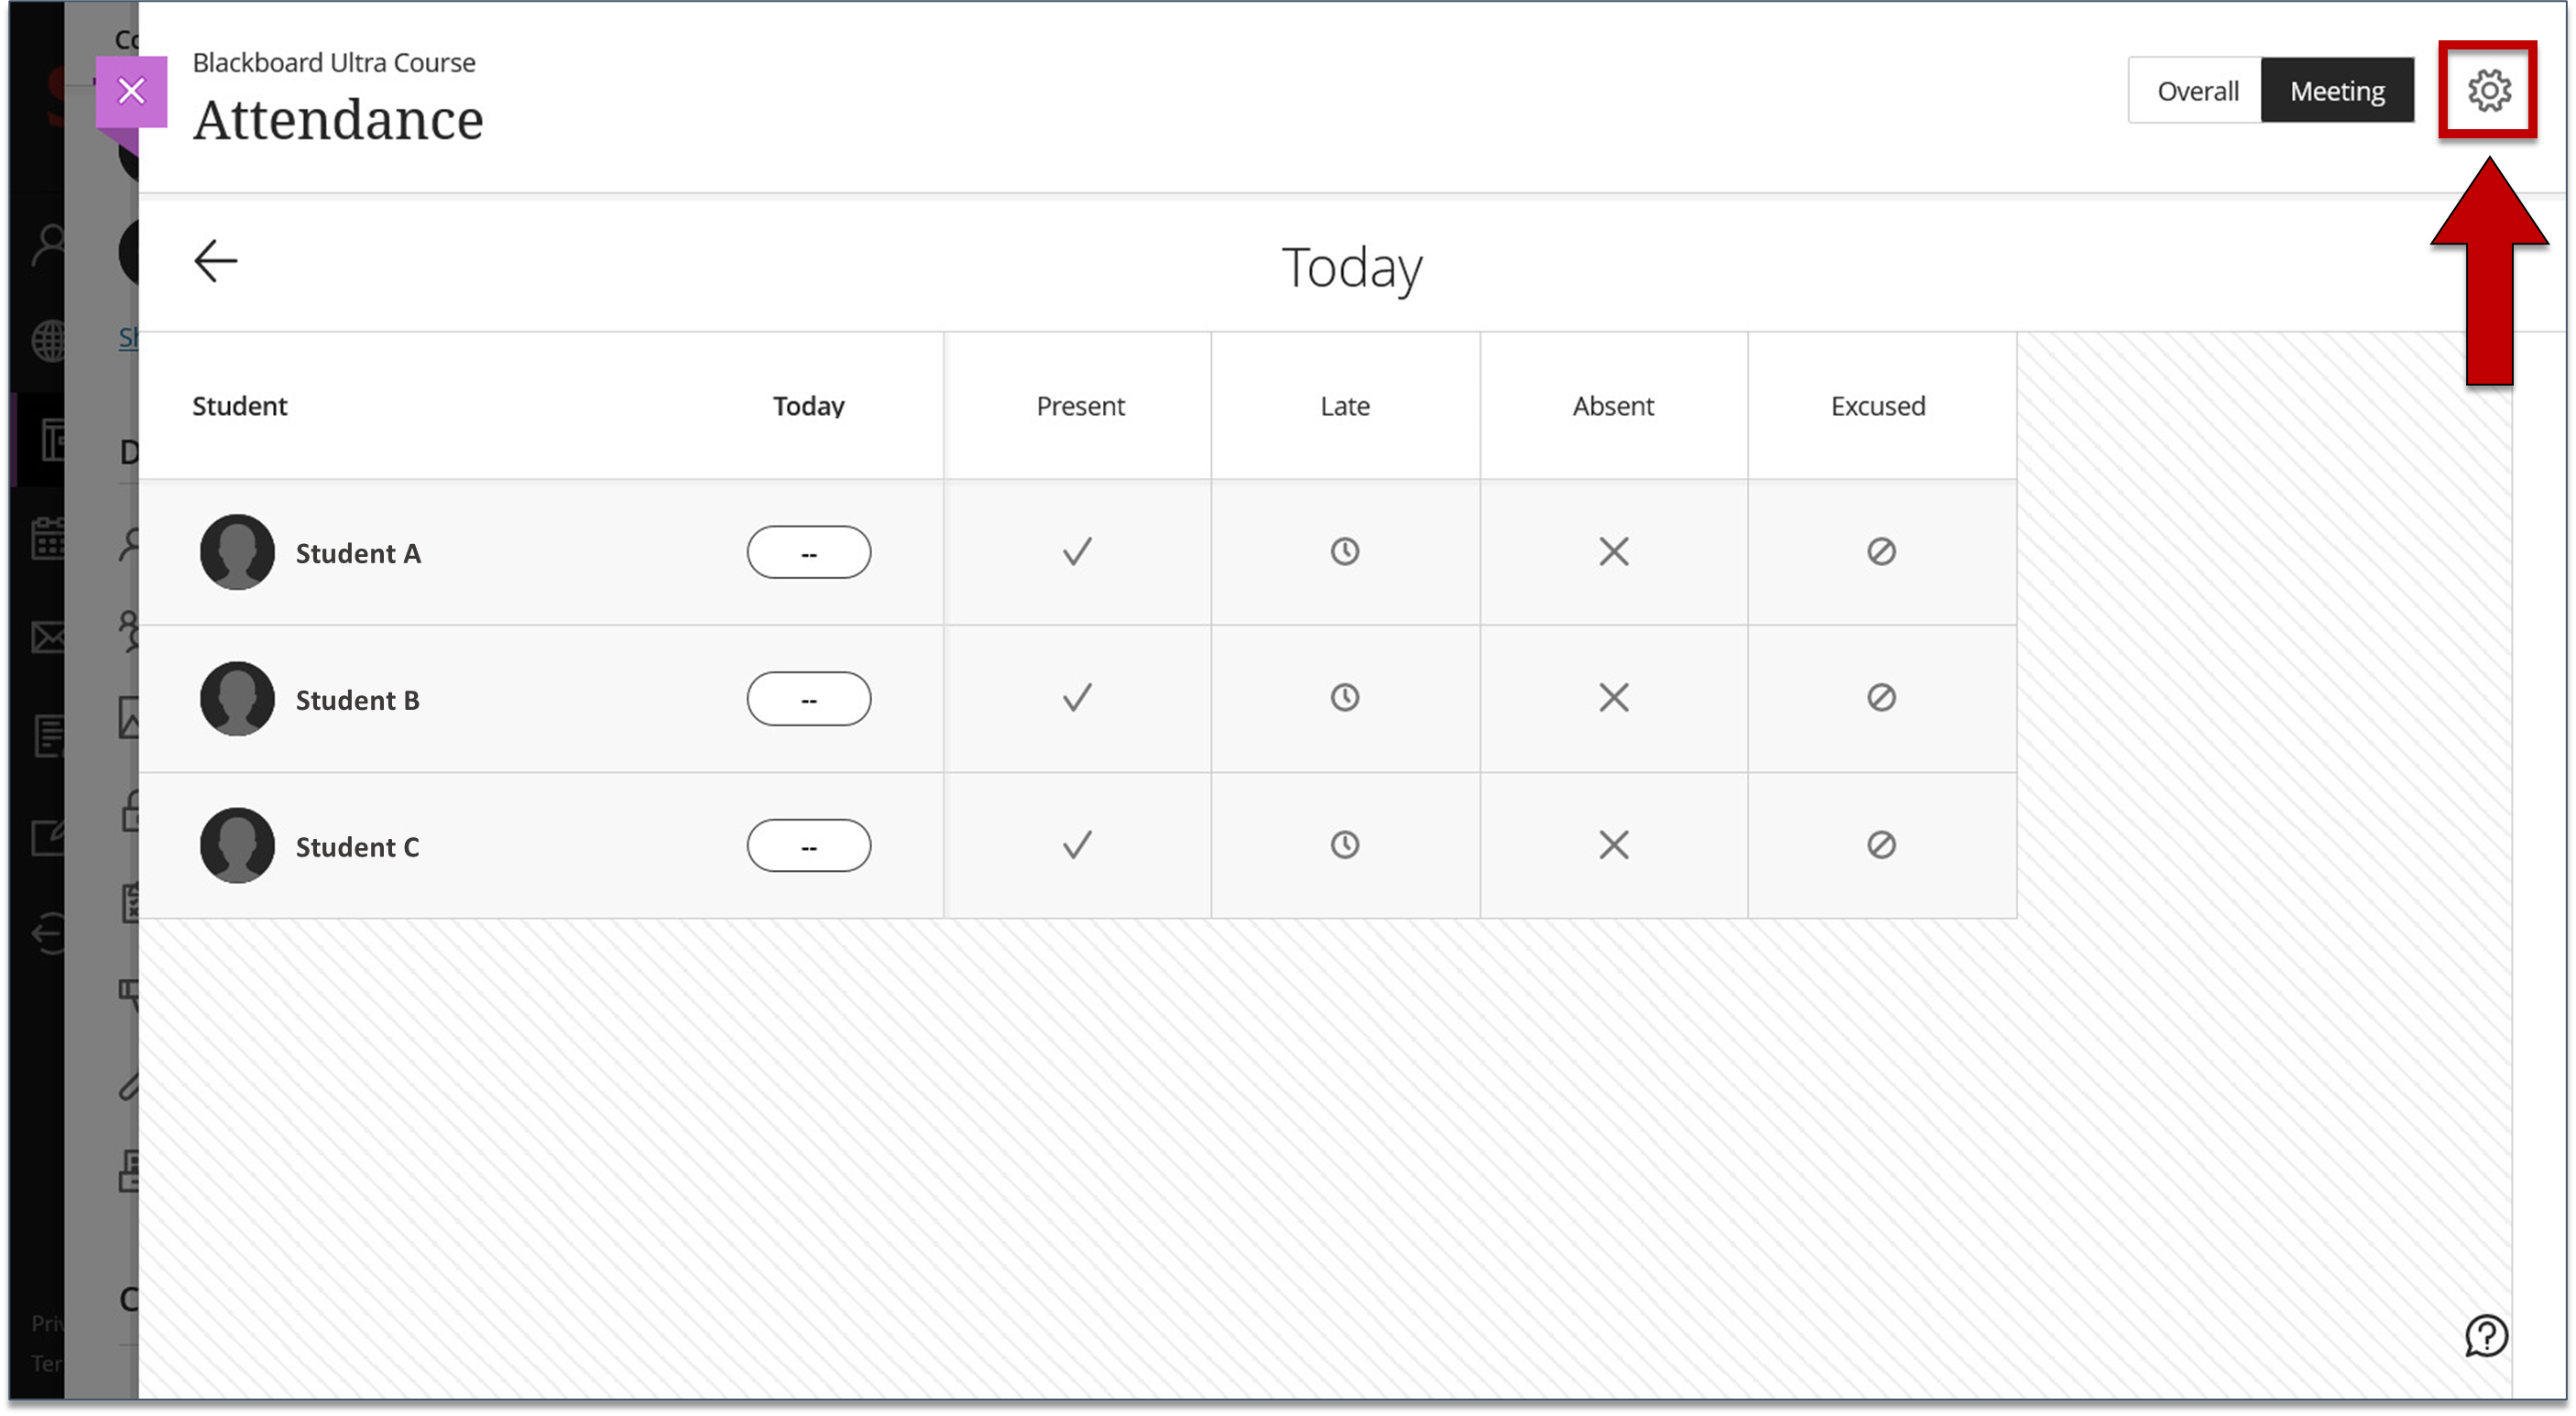Image resolution: width=2576 pixels, height=1416 pixels.
Task: Switch to the Overall view
Action: tap(2196, 91)
